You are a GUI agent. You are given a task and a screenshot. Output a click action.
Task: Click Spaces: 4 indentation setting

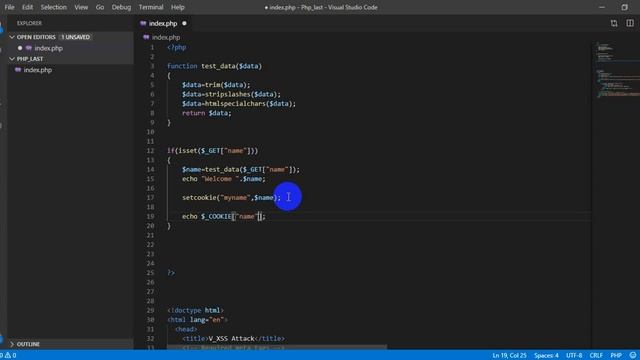(x=546, y=356)
